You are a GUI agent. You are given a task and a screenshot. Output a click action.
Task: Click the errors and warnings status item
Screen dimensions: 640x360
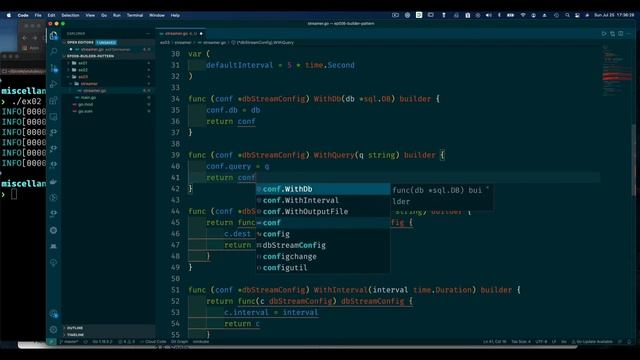[126, 342]
